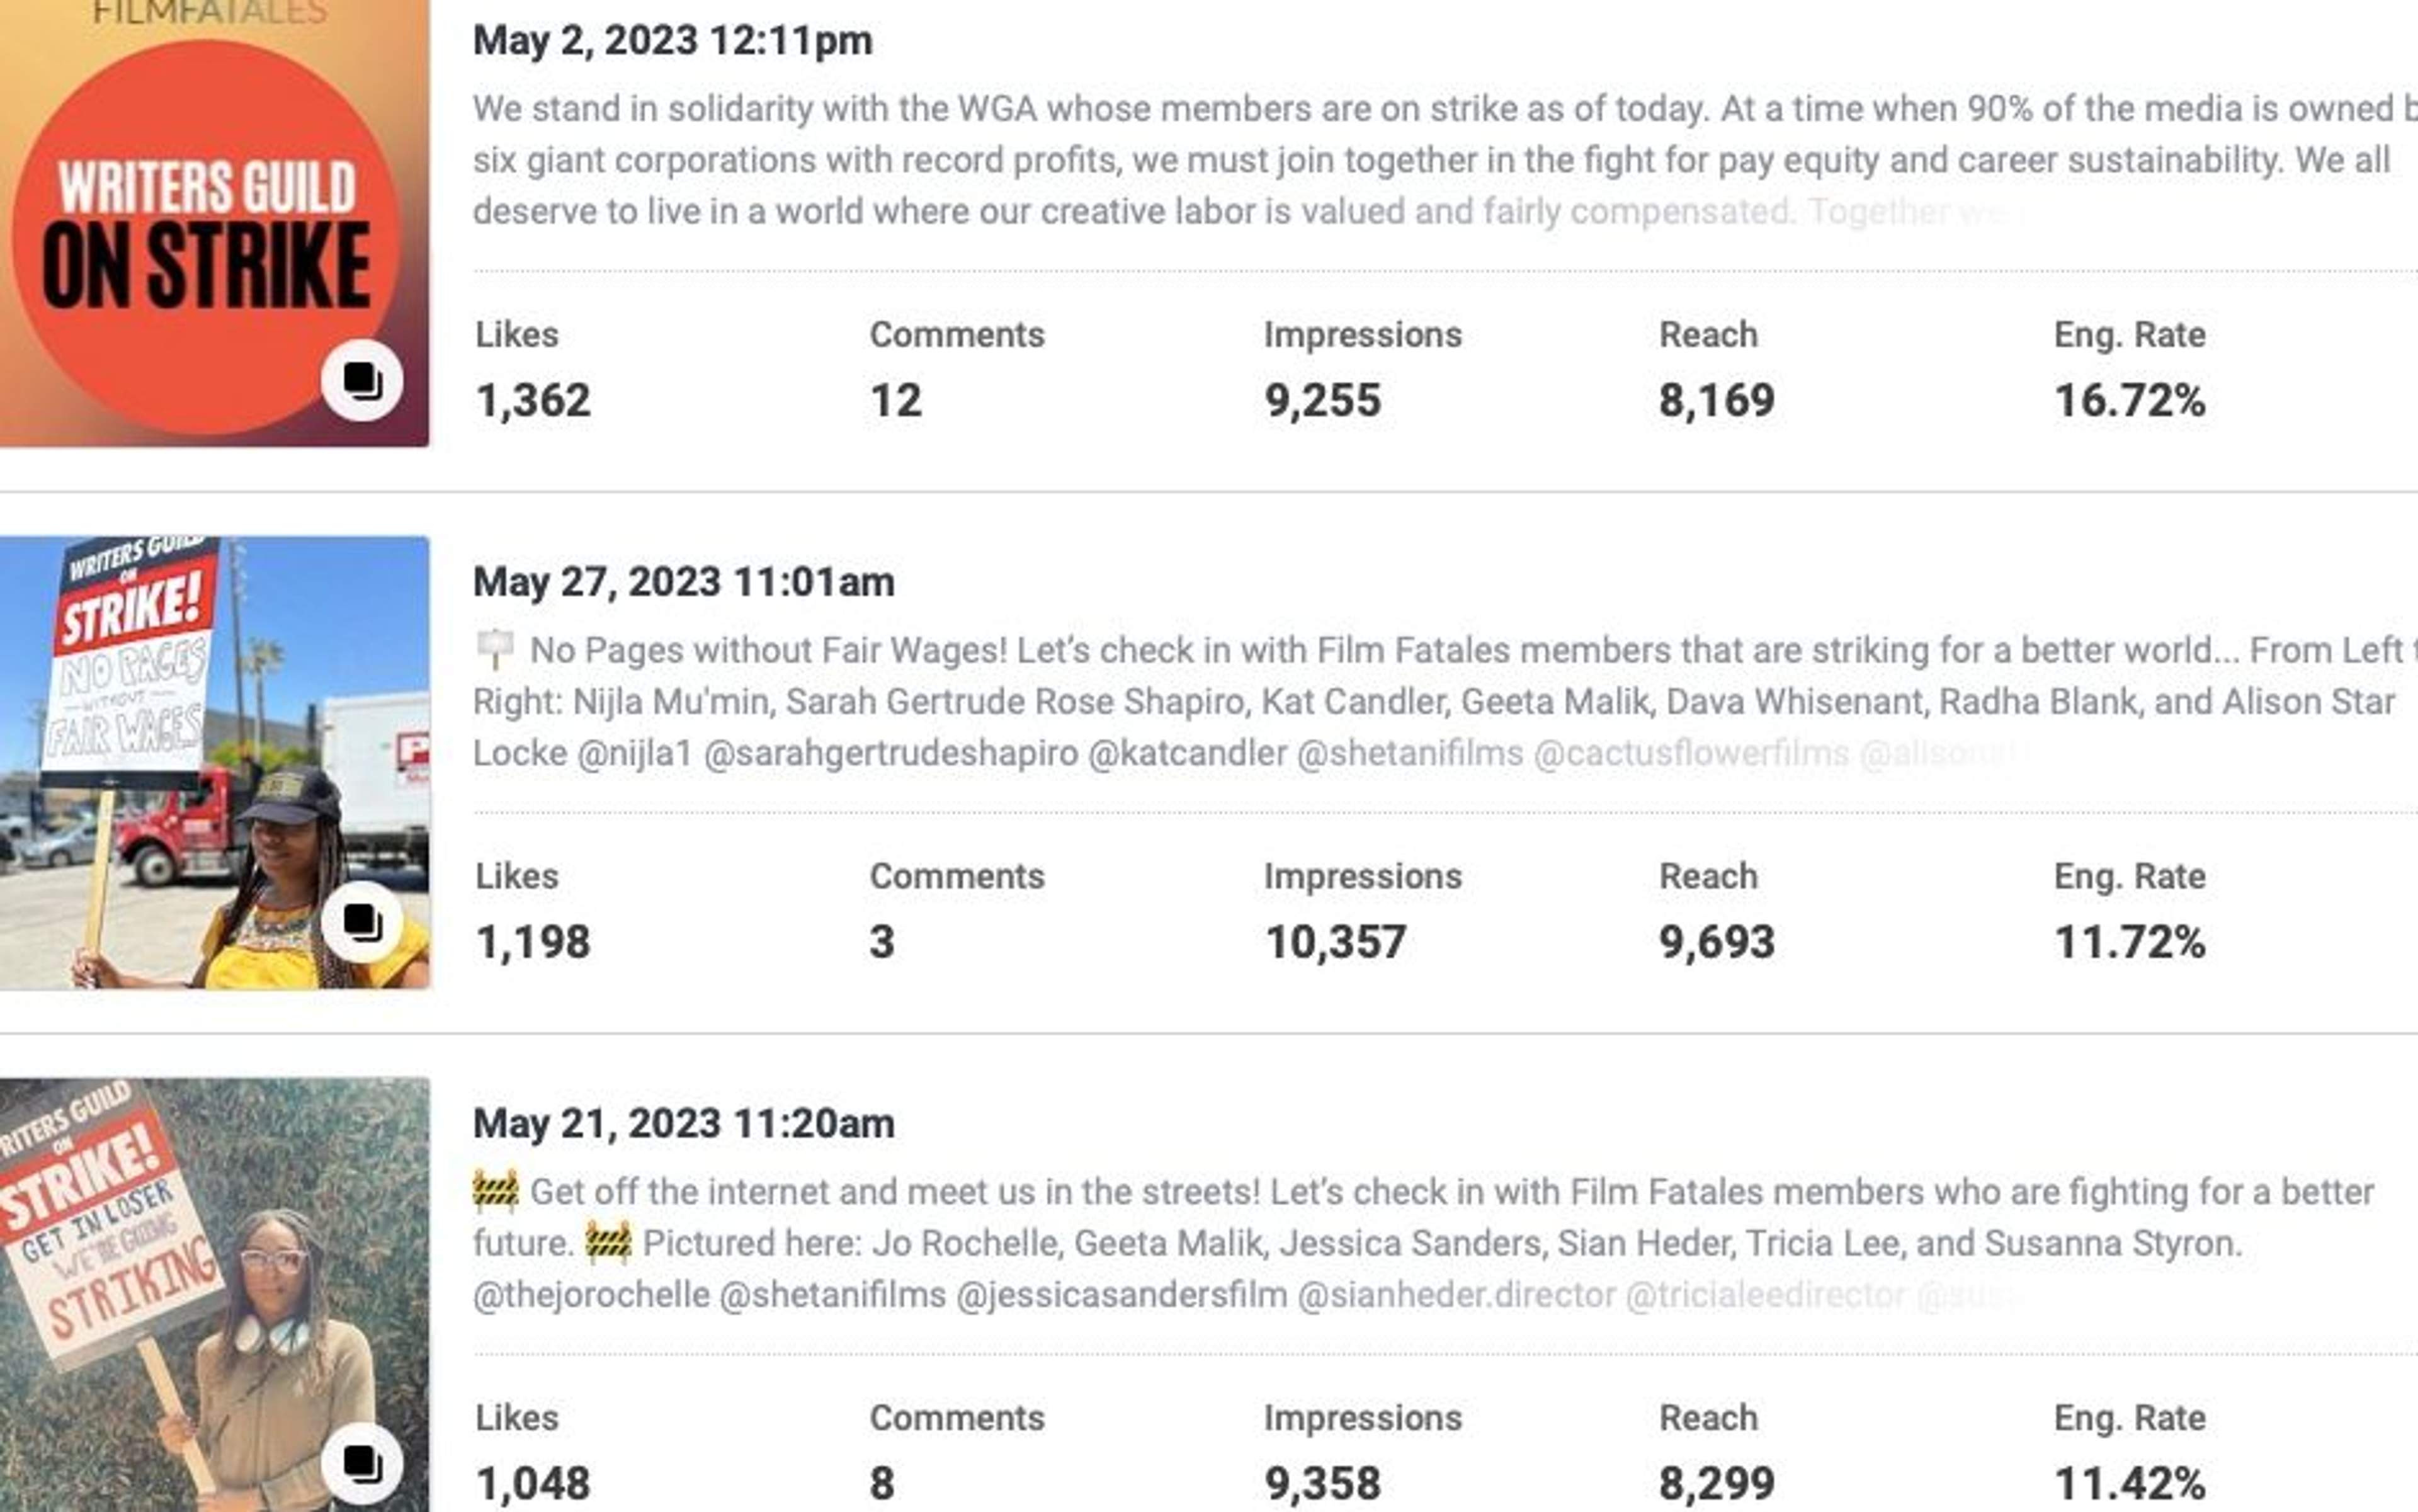Click the 9,693 Reach value

(x=1716, y=942)
